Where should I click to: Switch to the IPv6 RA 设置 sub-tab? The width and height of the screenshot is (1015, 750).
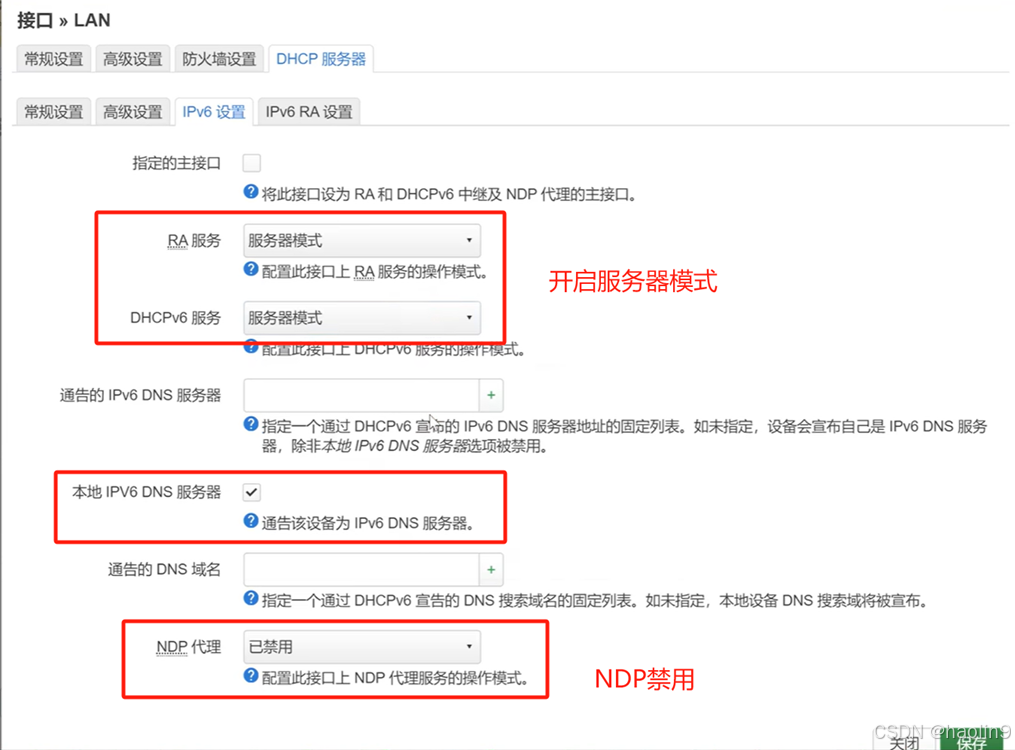[309, 112]
